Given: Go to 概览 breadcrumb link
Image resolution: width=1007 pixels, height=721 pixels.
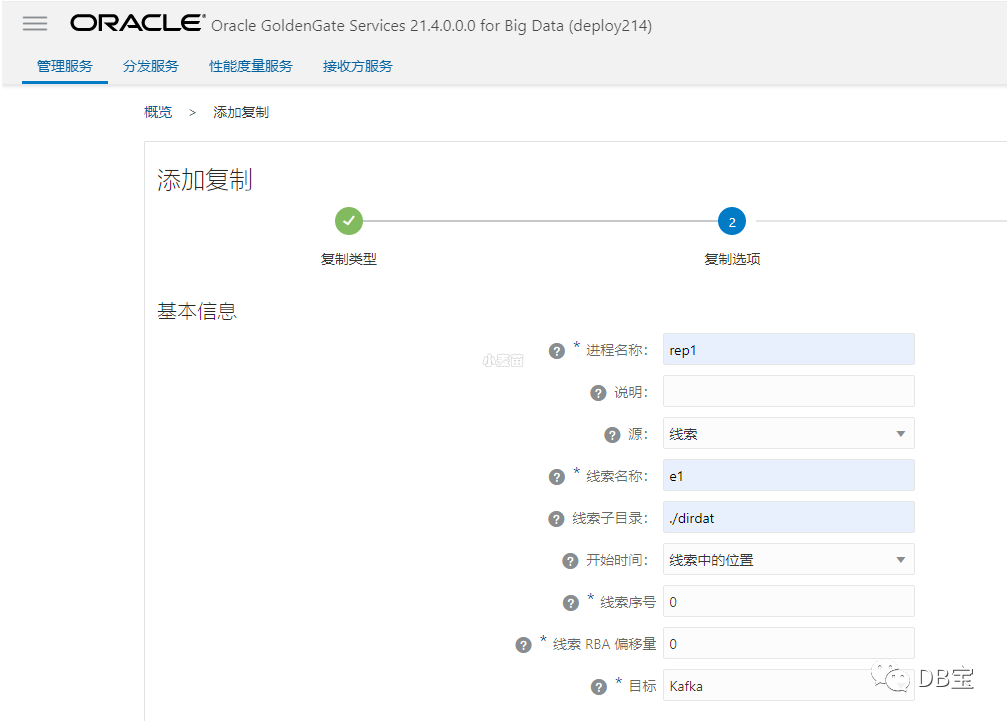Looking at the screenshot, I should point(158,112).
